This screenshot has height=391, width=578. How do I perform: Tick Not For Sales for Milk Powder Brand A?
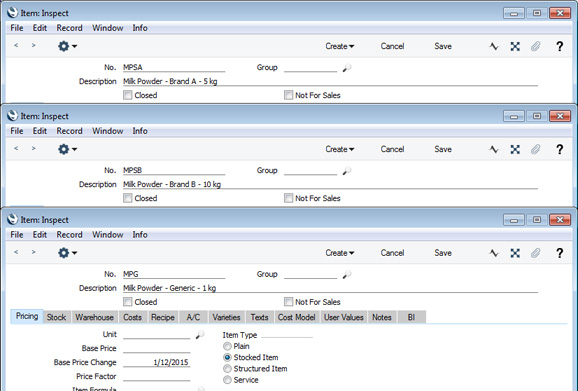pos(288,95)
